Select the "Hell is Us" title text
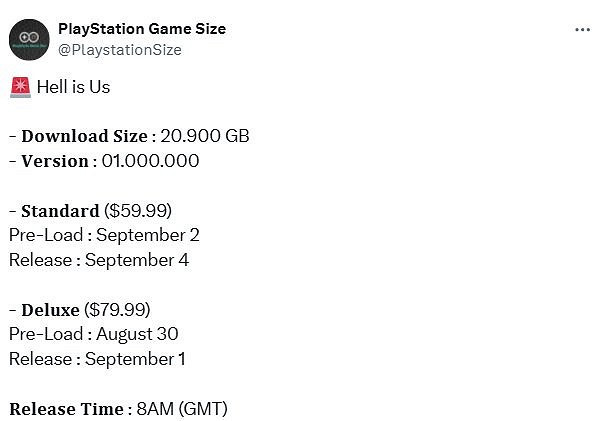Screen dimensions: 603x421 pyautogui.click(x=74, y=87)
